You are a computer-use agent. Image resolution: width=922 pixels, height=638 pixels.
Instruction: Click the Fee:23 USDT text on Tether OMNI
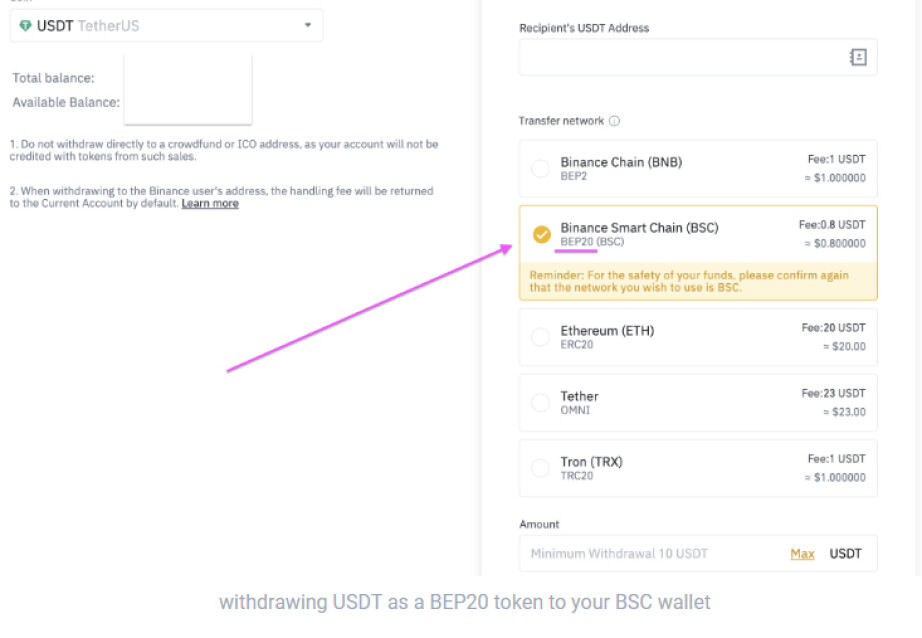833,393
